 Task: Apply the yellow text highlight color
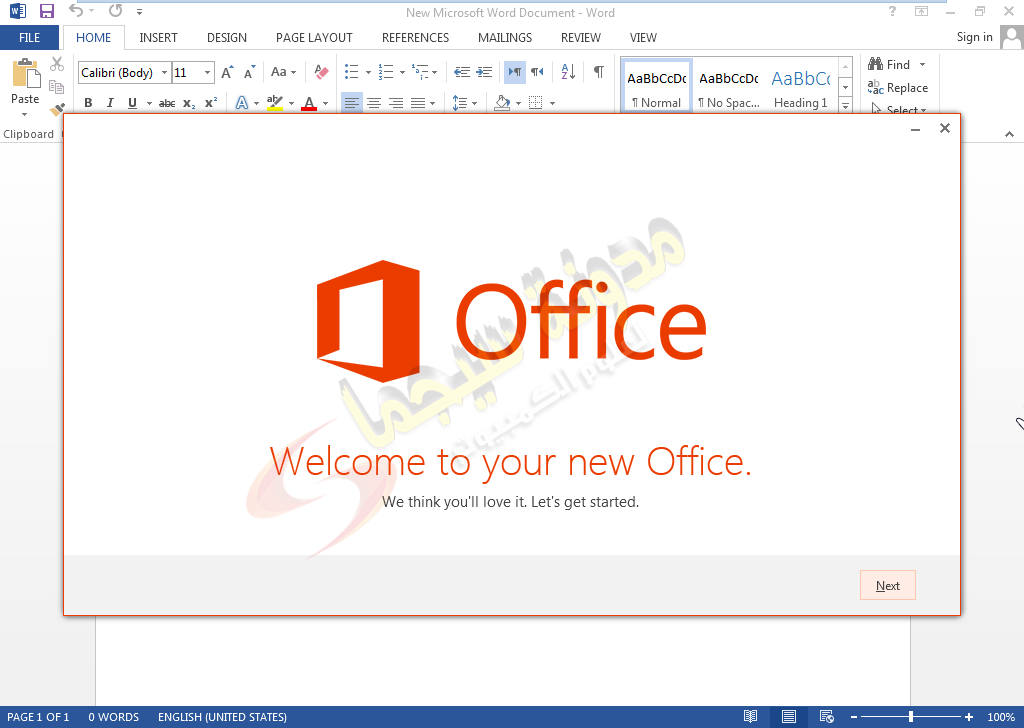pos(275,103)
